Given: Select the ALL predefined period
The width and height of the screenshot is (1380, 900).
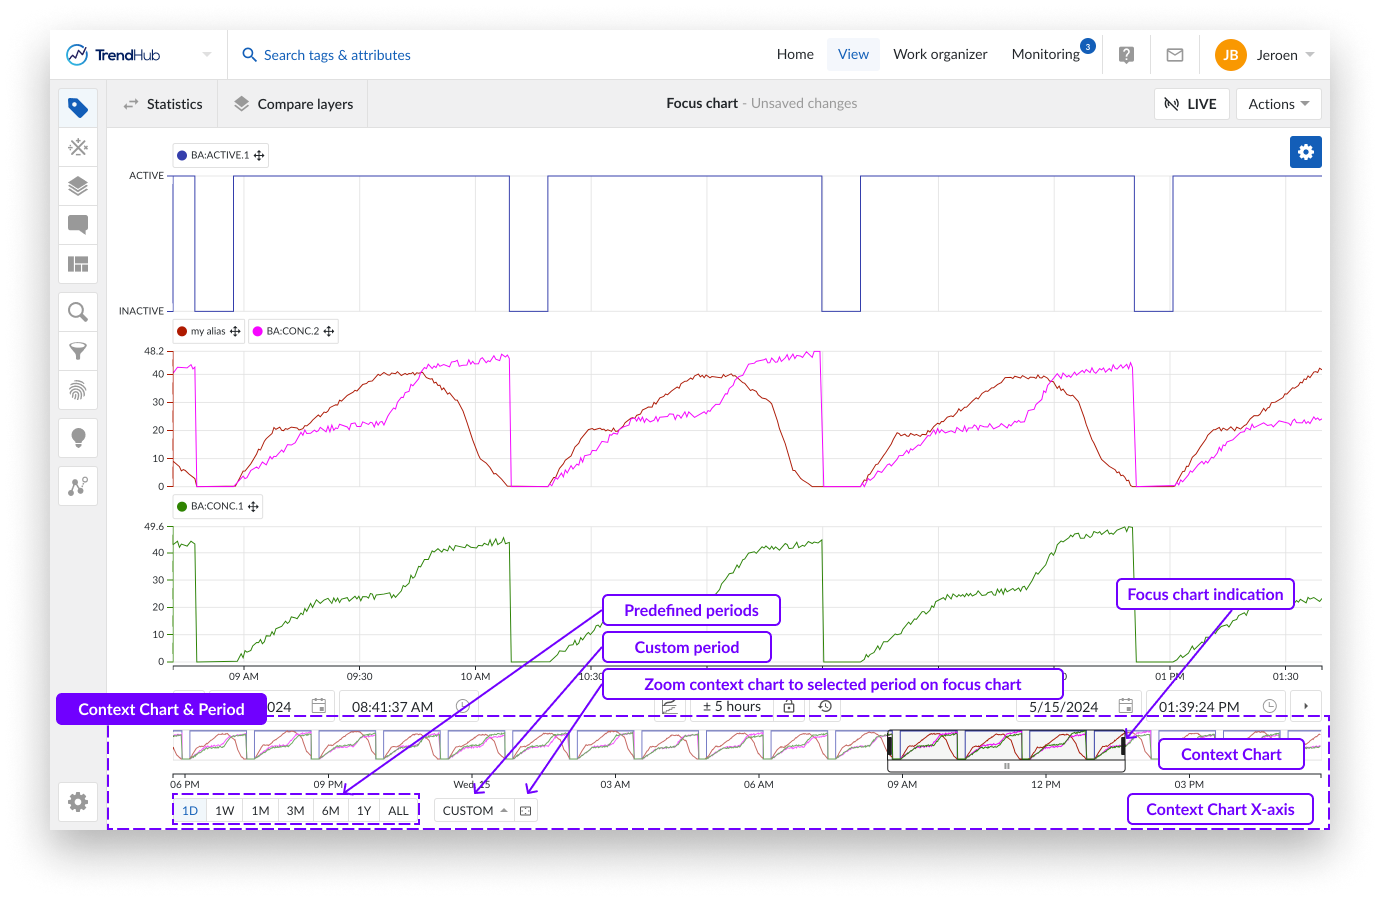Looking at the screenshot, I should click(398, 811).
